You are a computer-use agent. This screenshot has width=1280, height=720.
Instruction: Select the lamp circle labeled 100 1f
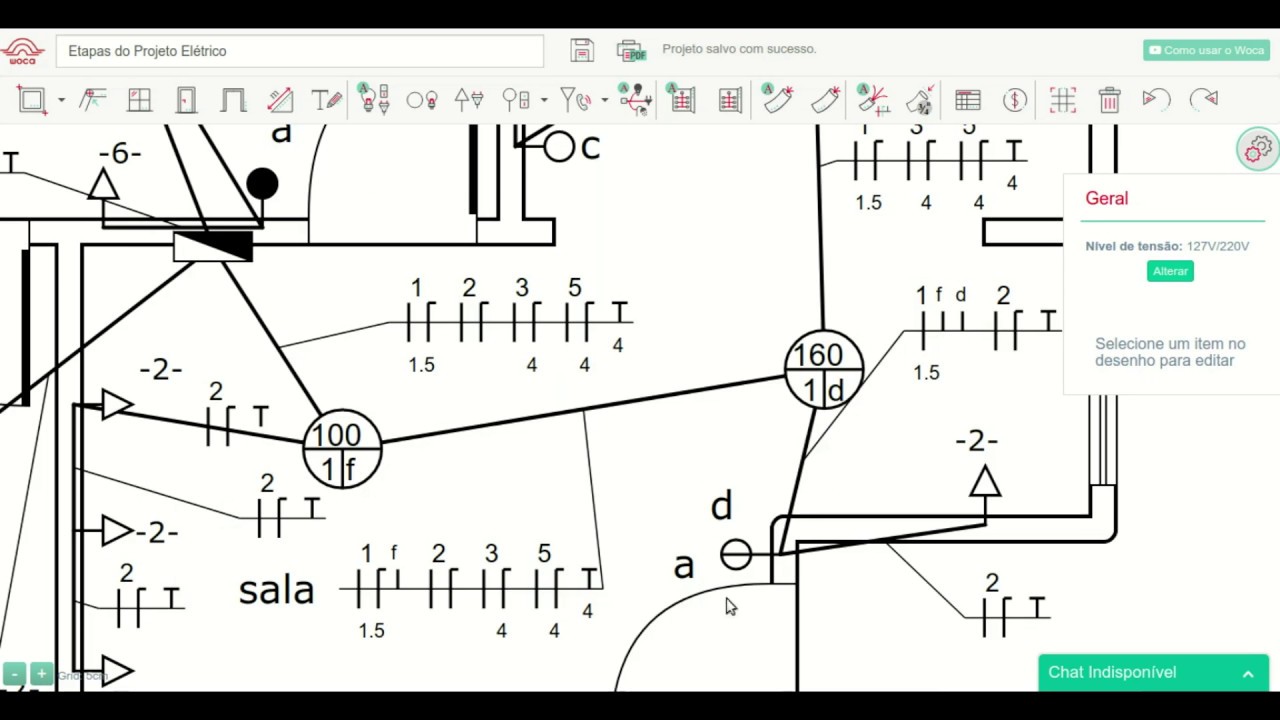point(342,449)
